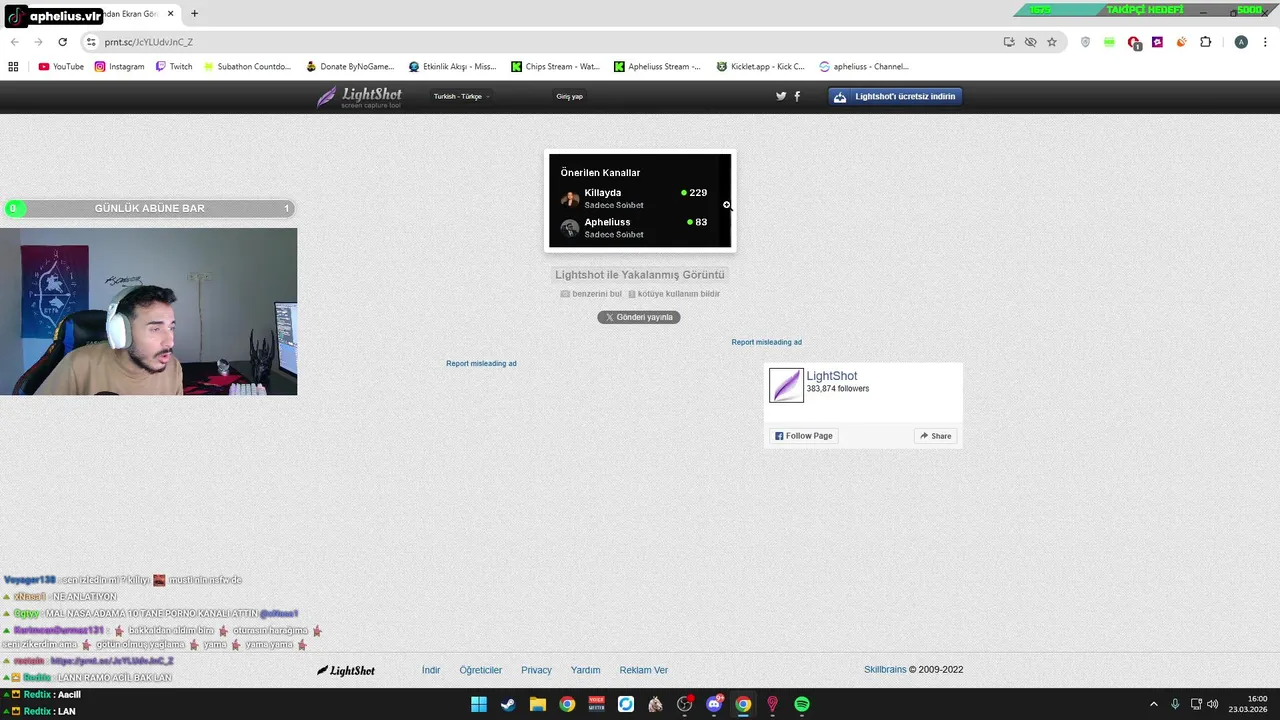Open the Donate ByNoGame bookmark
Image resolution: width=1280 pixels, height=720 pixels.
(350, 67)
